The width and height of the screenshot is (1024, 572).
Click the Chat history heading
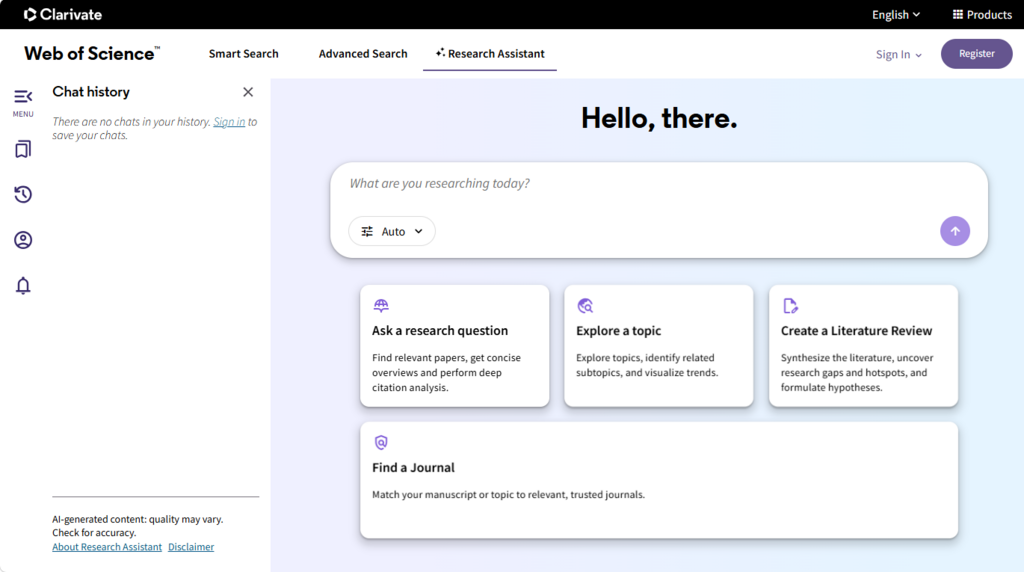(91, 92)
